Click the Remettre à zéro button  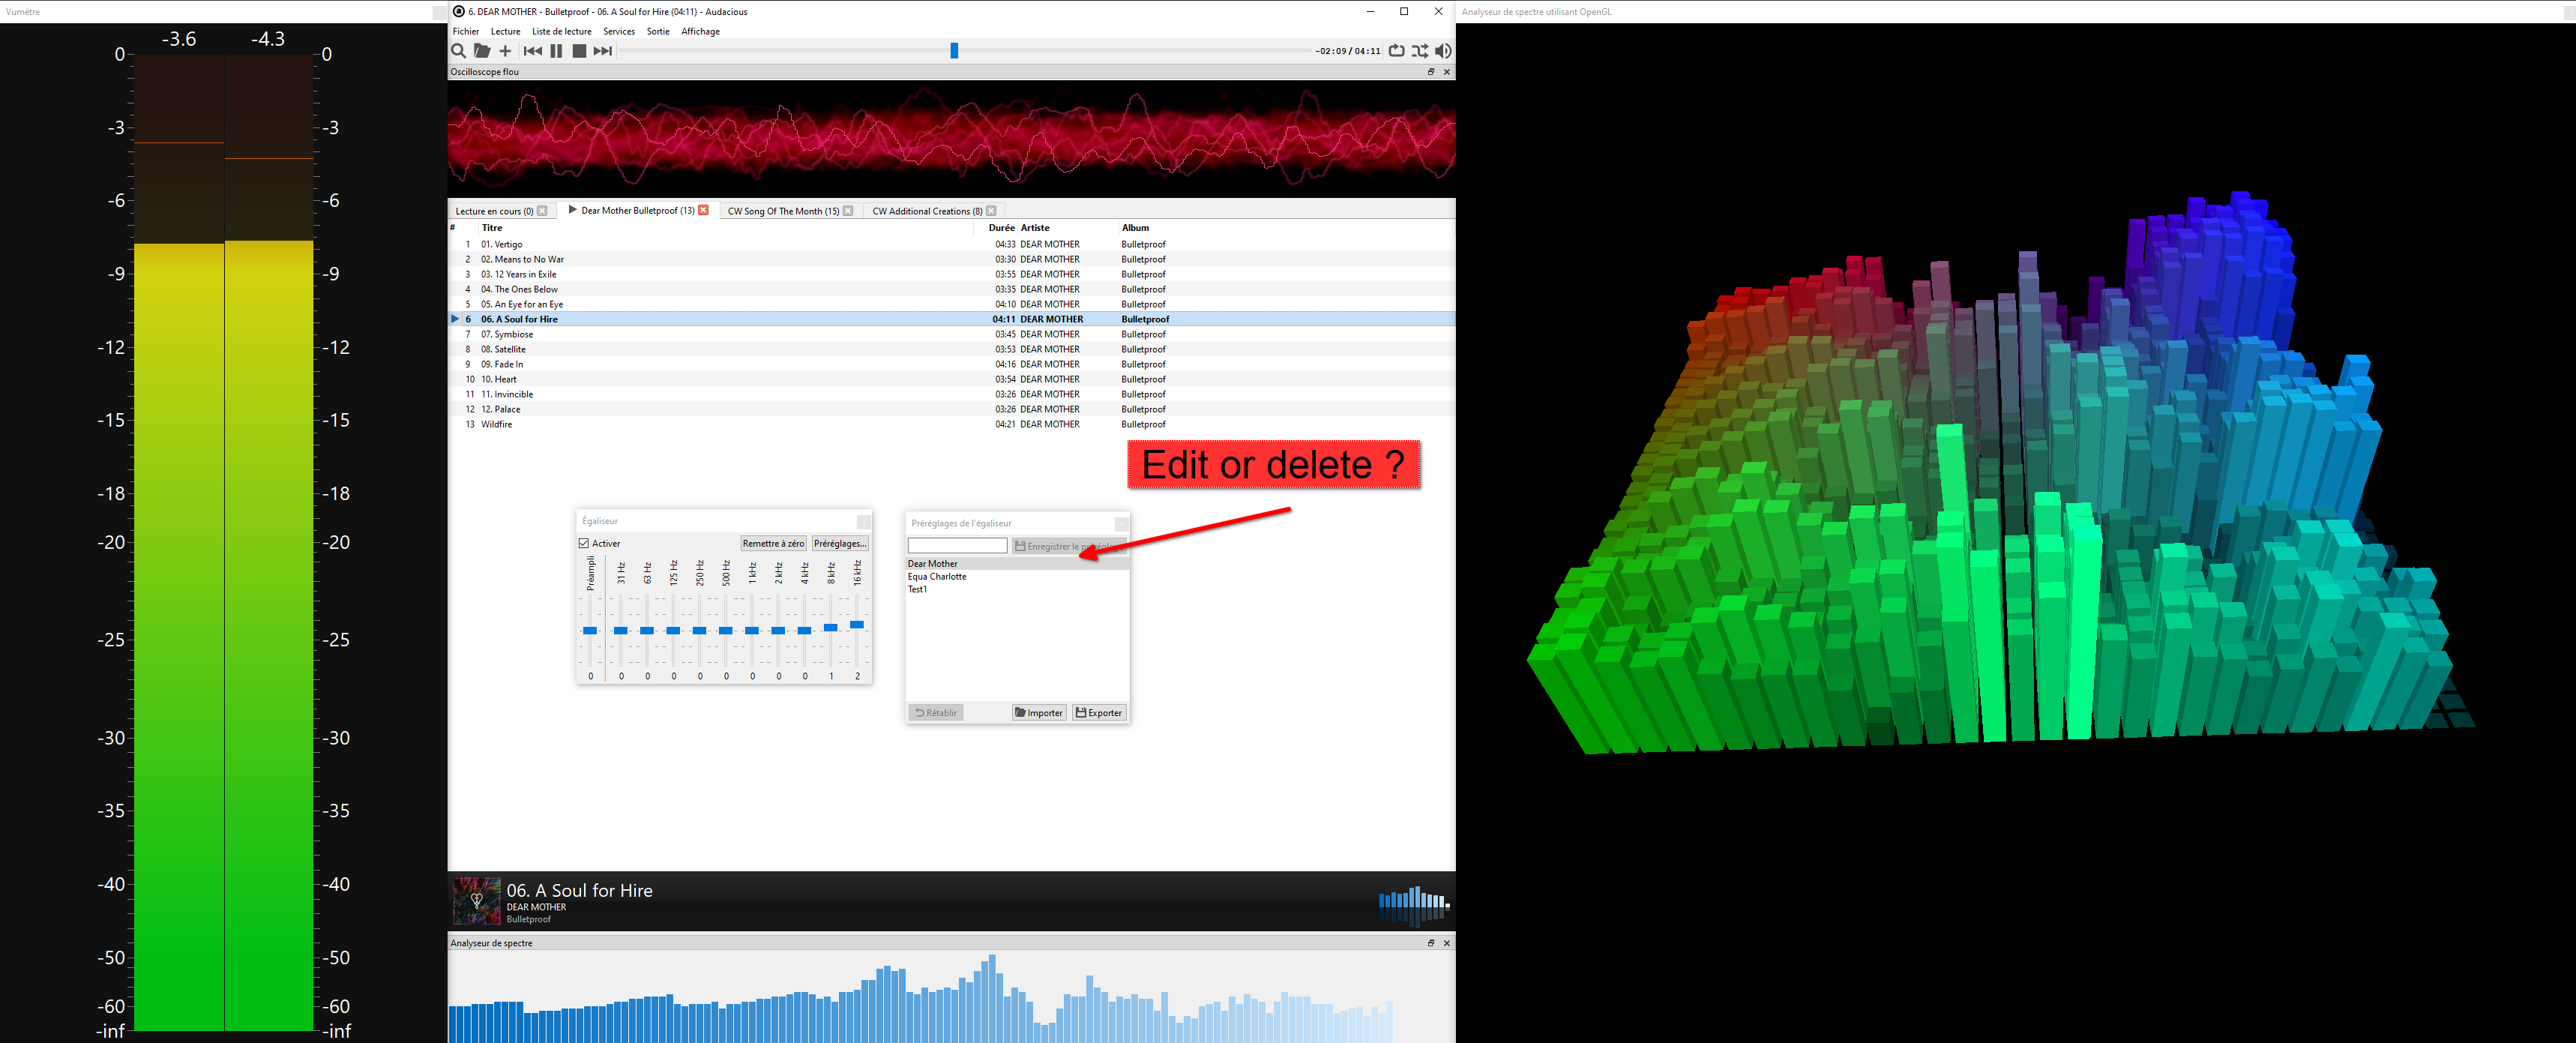tap(772, 543)
